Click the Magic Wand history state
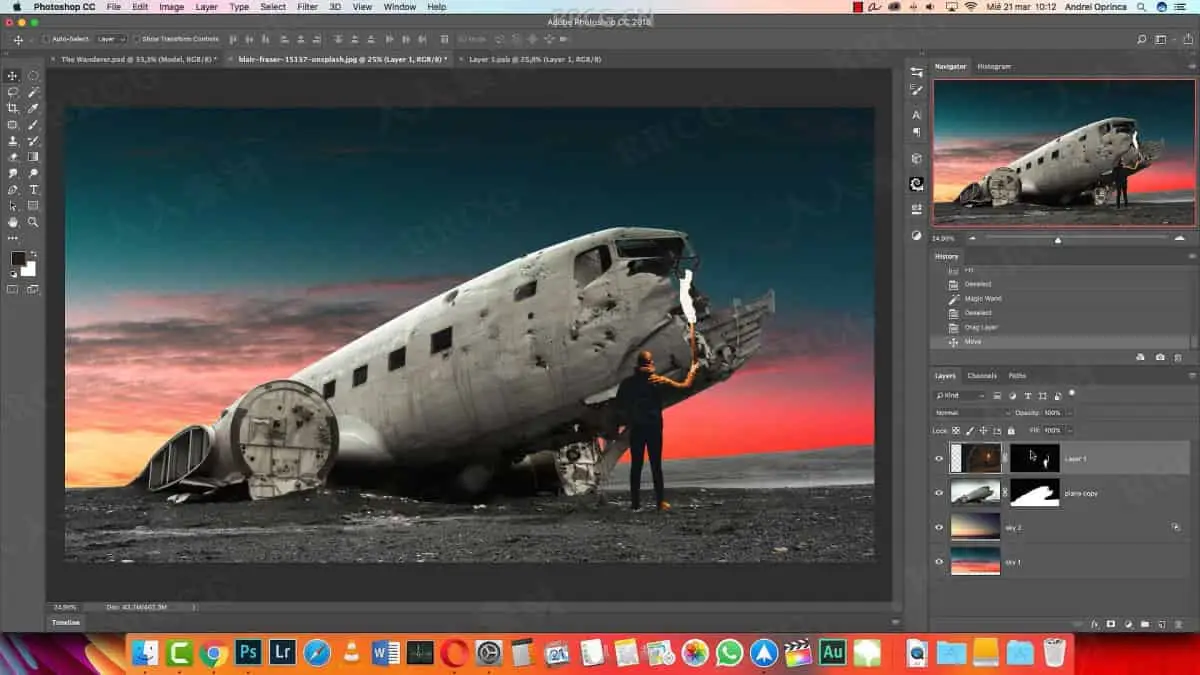The image size is (1200, 675). click(982, 298)
